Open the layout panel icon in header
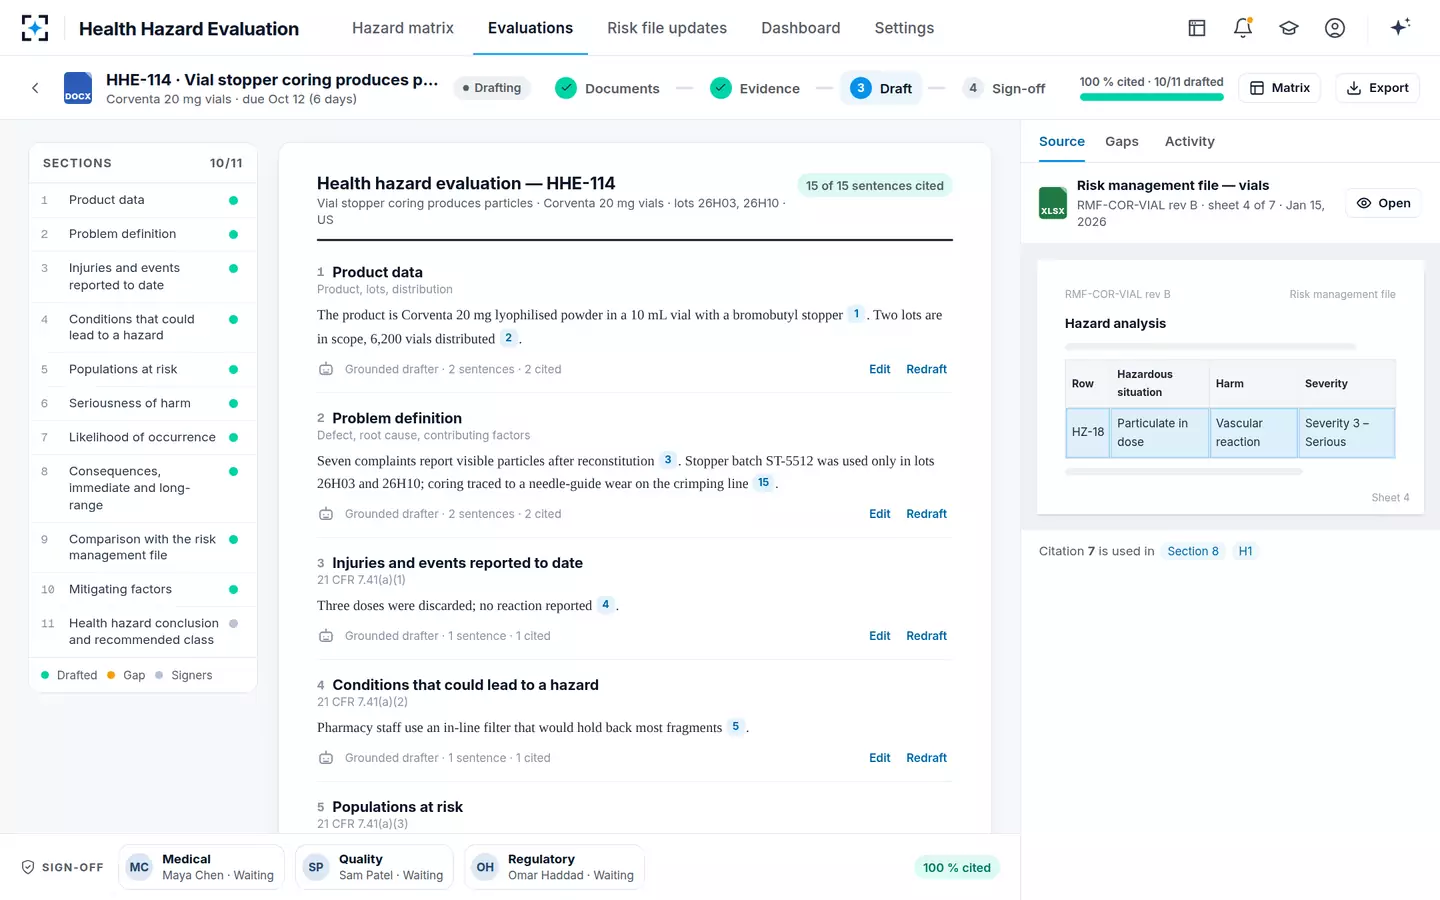The width and height of the screenshot is (1440, 900). click(x=1197, y=28)
